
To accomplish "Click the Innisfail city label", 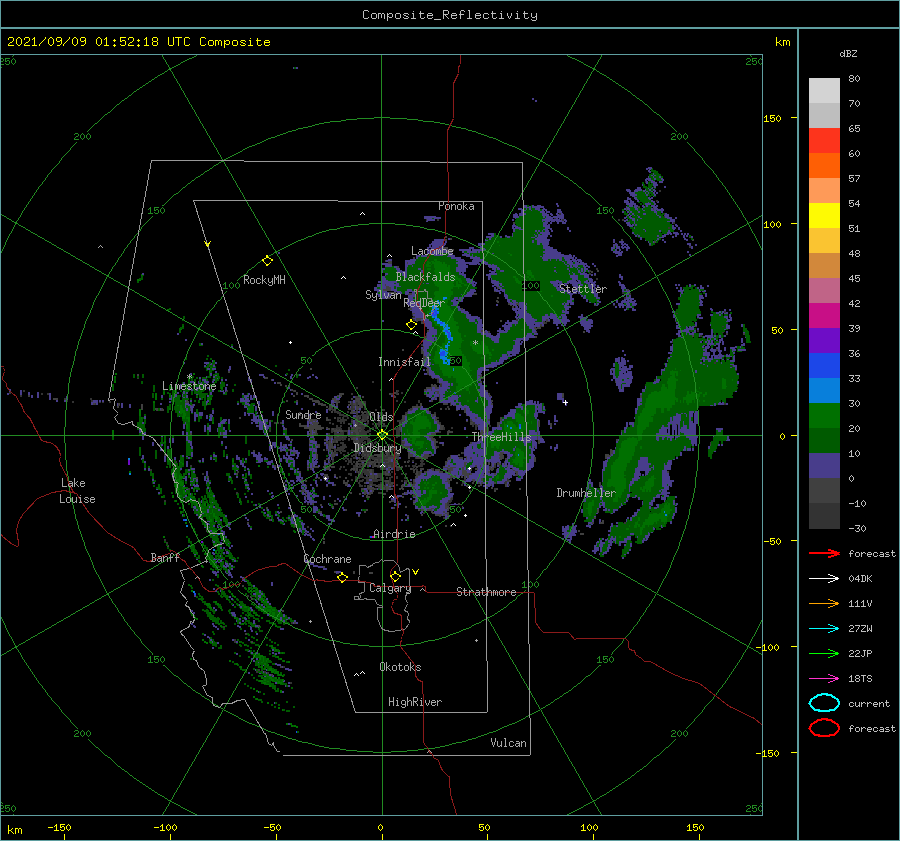I will 404,362.
